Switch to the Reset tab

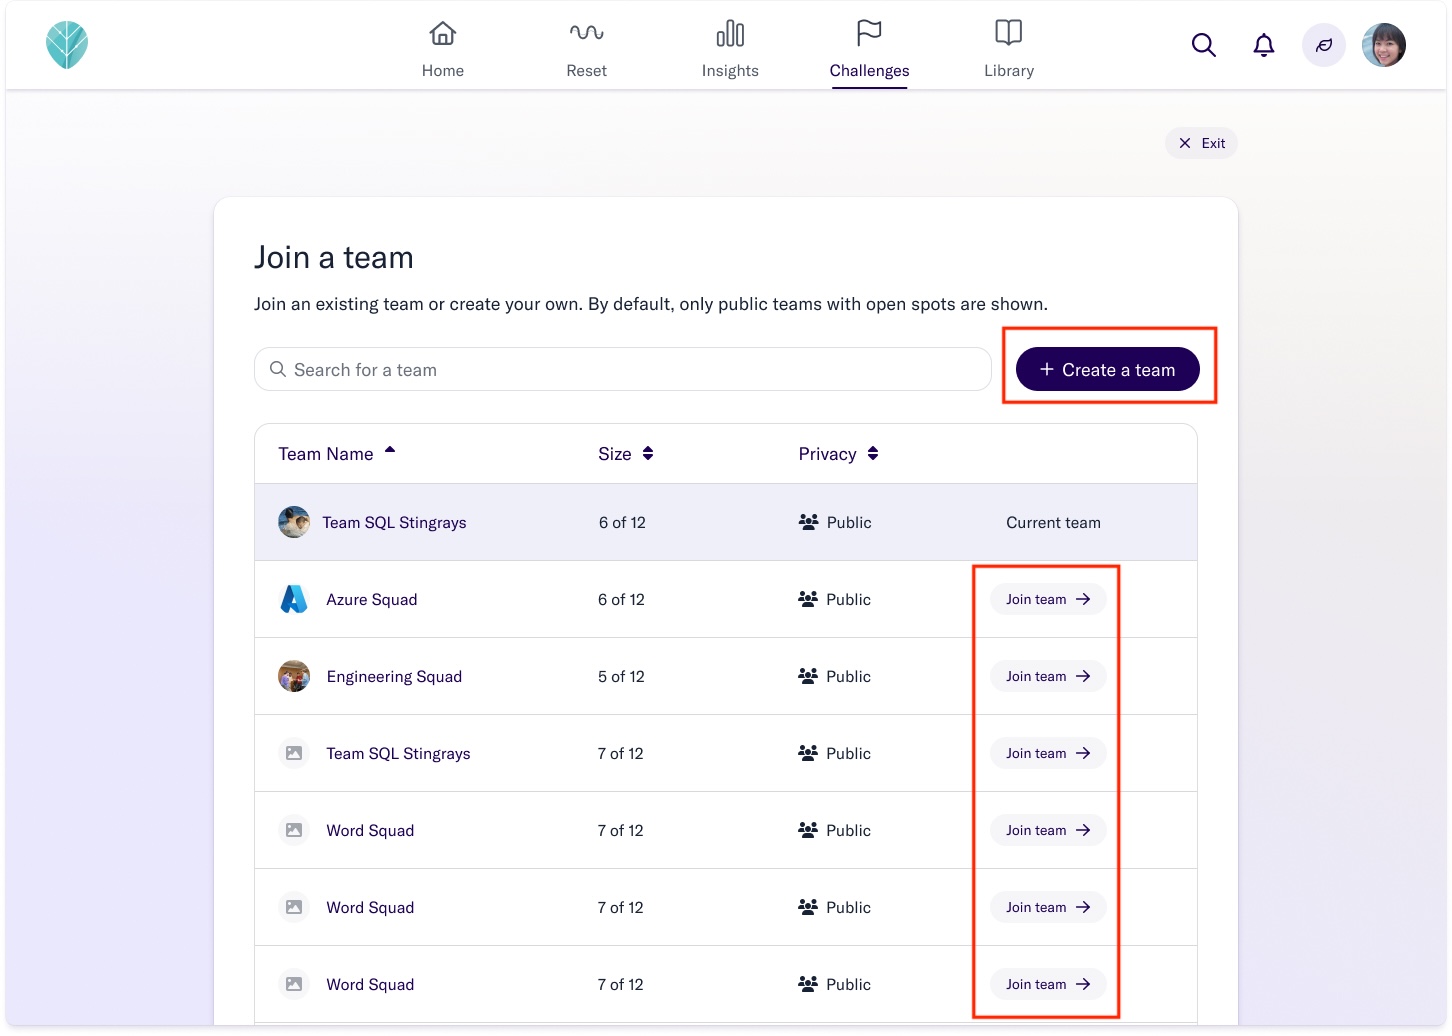coord(586,49)
